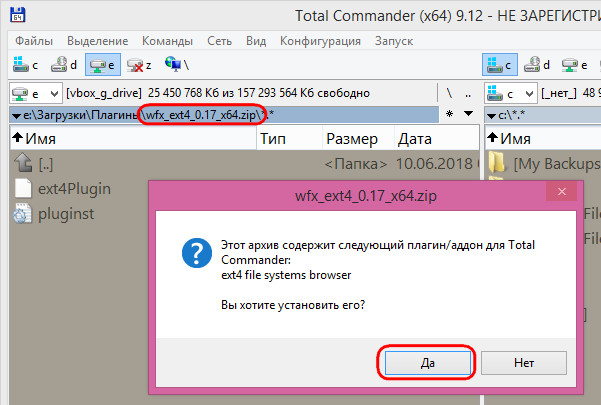Viewport: 601px width, 405px height.
Task: Sort left panel by Тип column
Action: click(289, 138)
